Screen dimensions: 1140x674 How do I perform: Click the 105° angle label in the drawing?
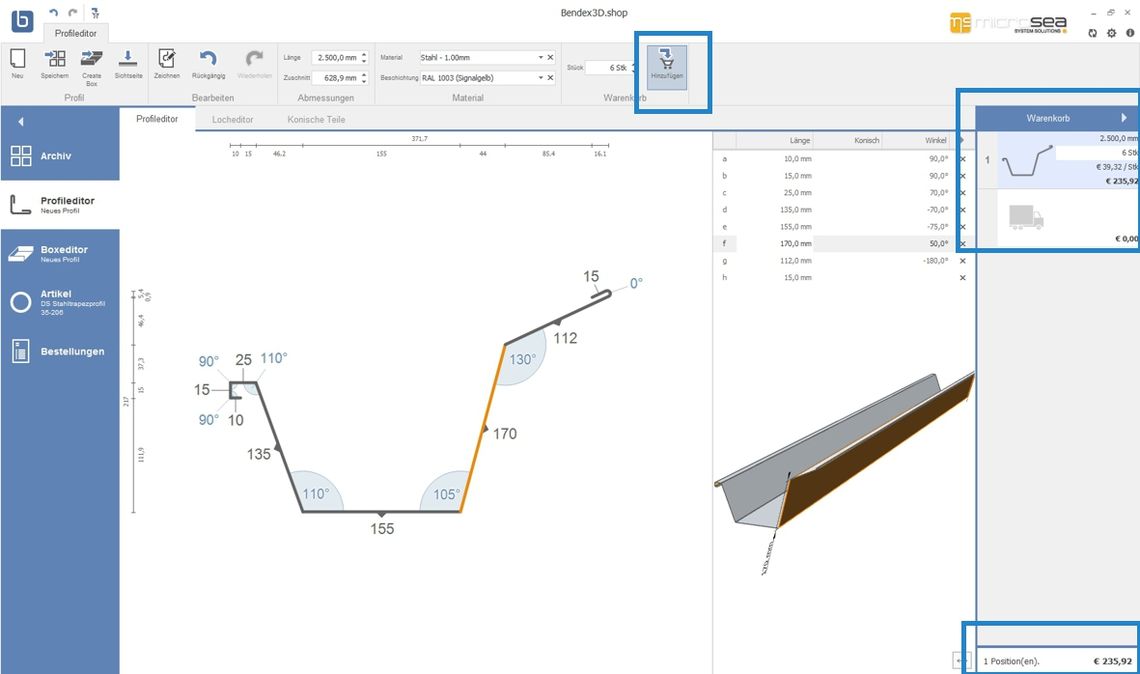tap(446, 494)
